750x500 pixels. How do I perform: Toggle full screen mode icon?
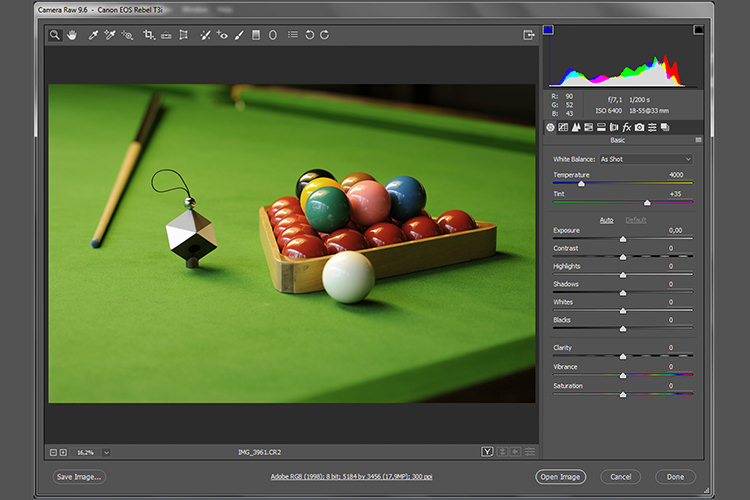click(528, 35)
